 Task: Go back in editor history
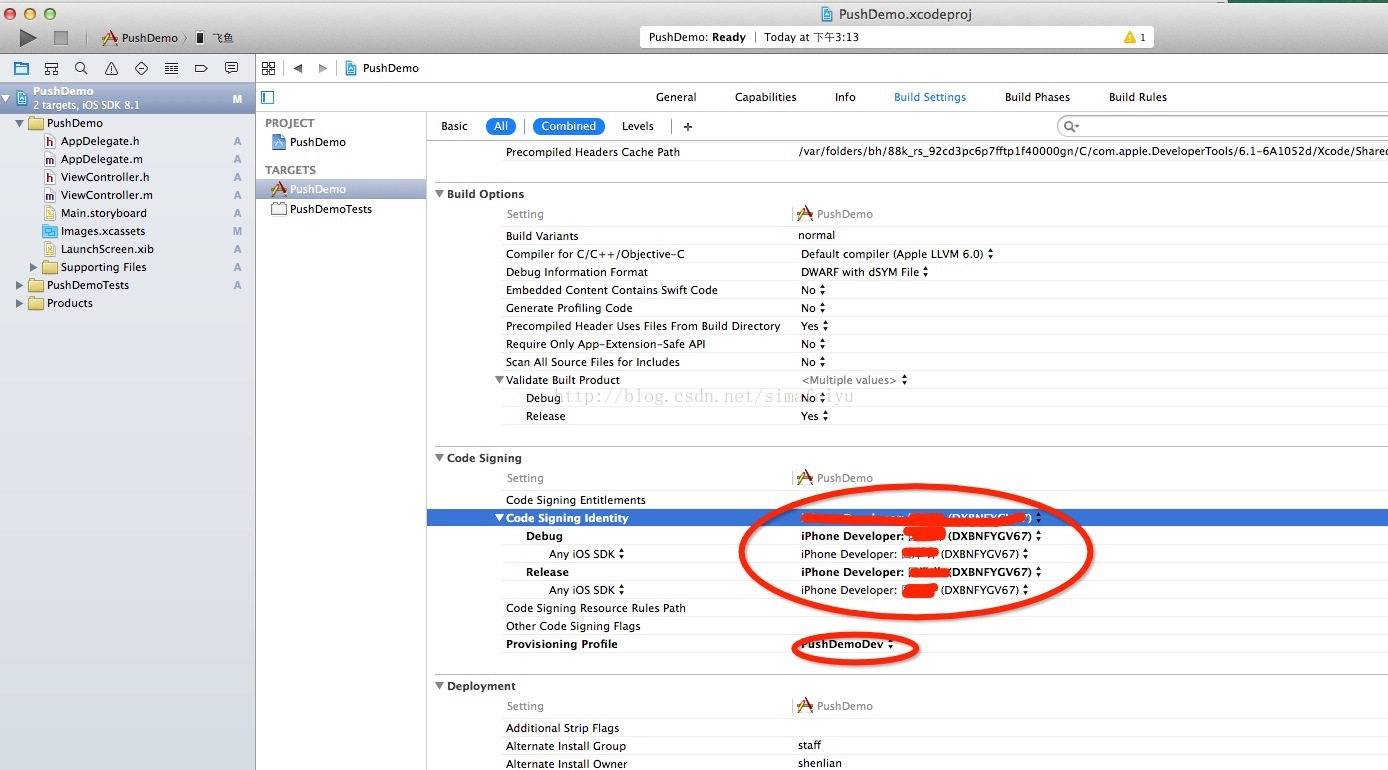(298, 68)
